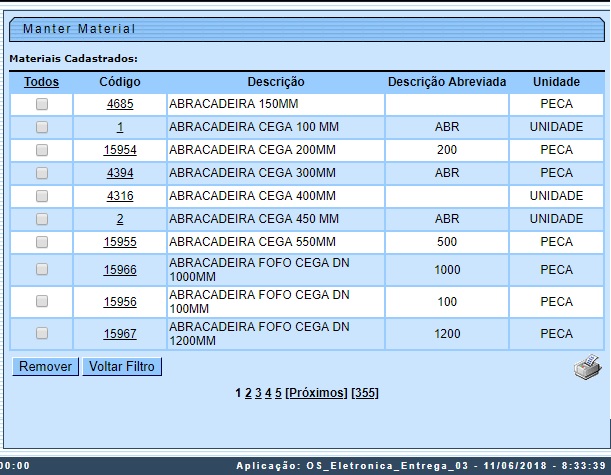Open material code 4394
The height and width of the screenshot is (475, 611).
click(x=120, y=173)
